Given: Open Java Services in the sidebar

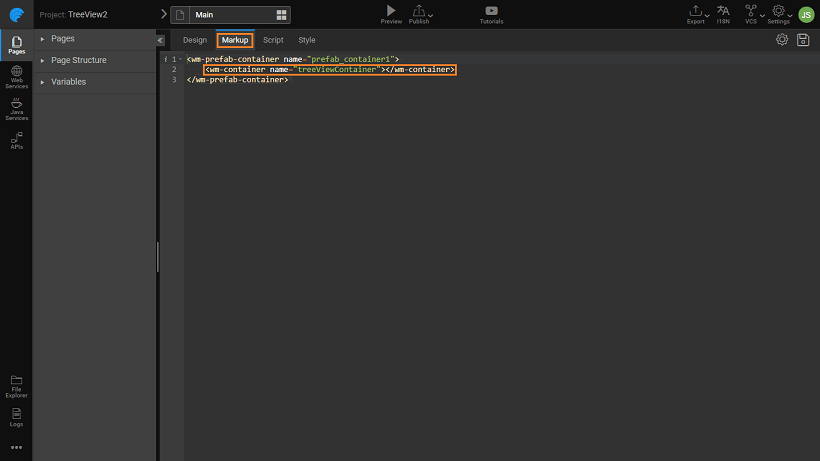Looking at the screenshot, I should (16, 109).
